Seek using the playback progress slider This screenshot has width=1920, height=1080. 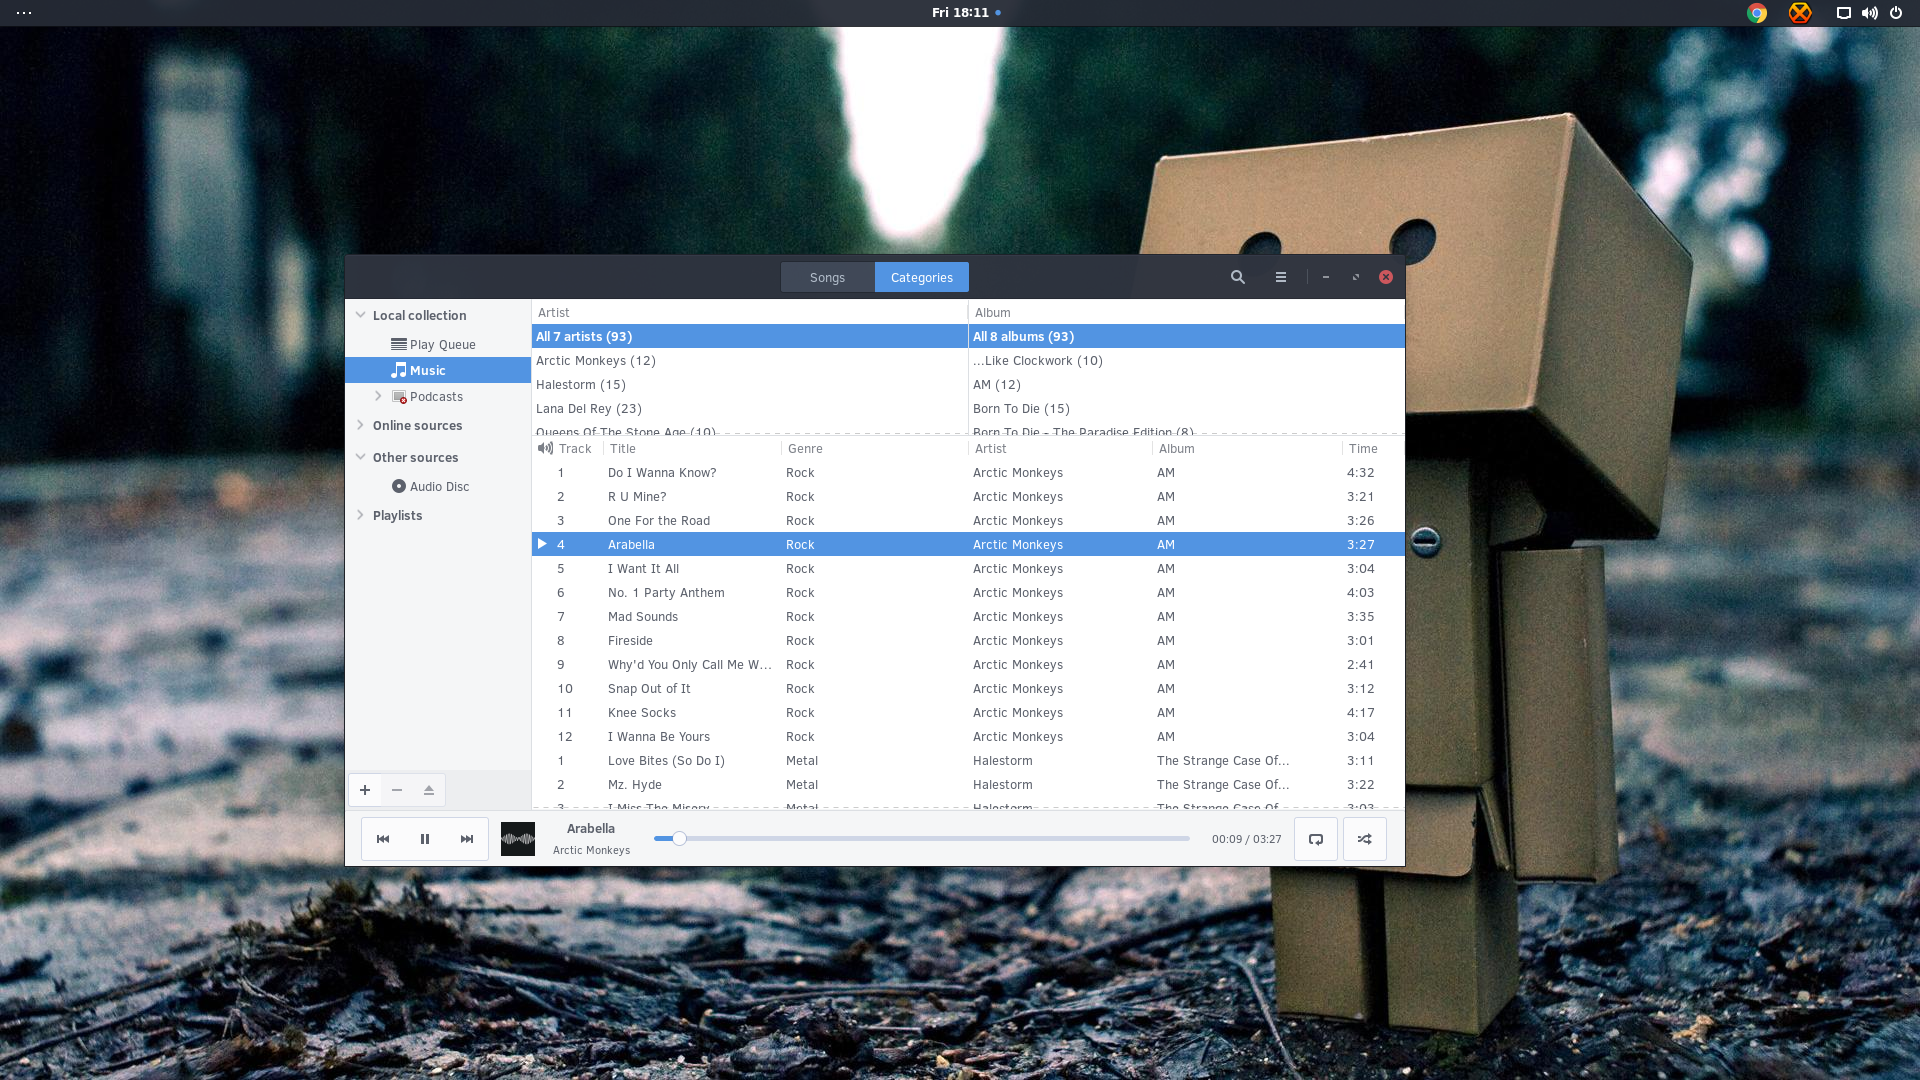pos(921,839)
